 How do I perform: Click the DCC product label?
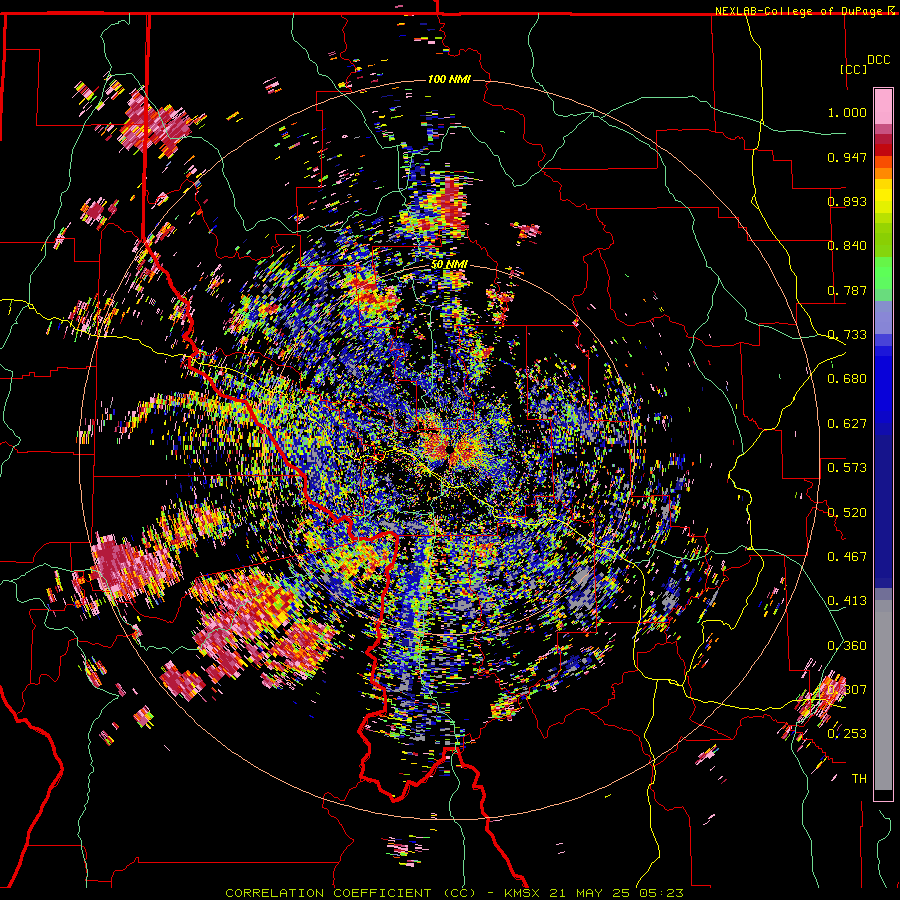(878, 60)
